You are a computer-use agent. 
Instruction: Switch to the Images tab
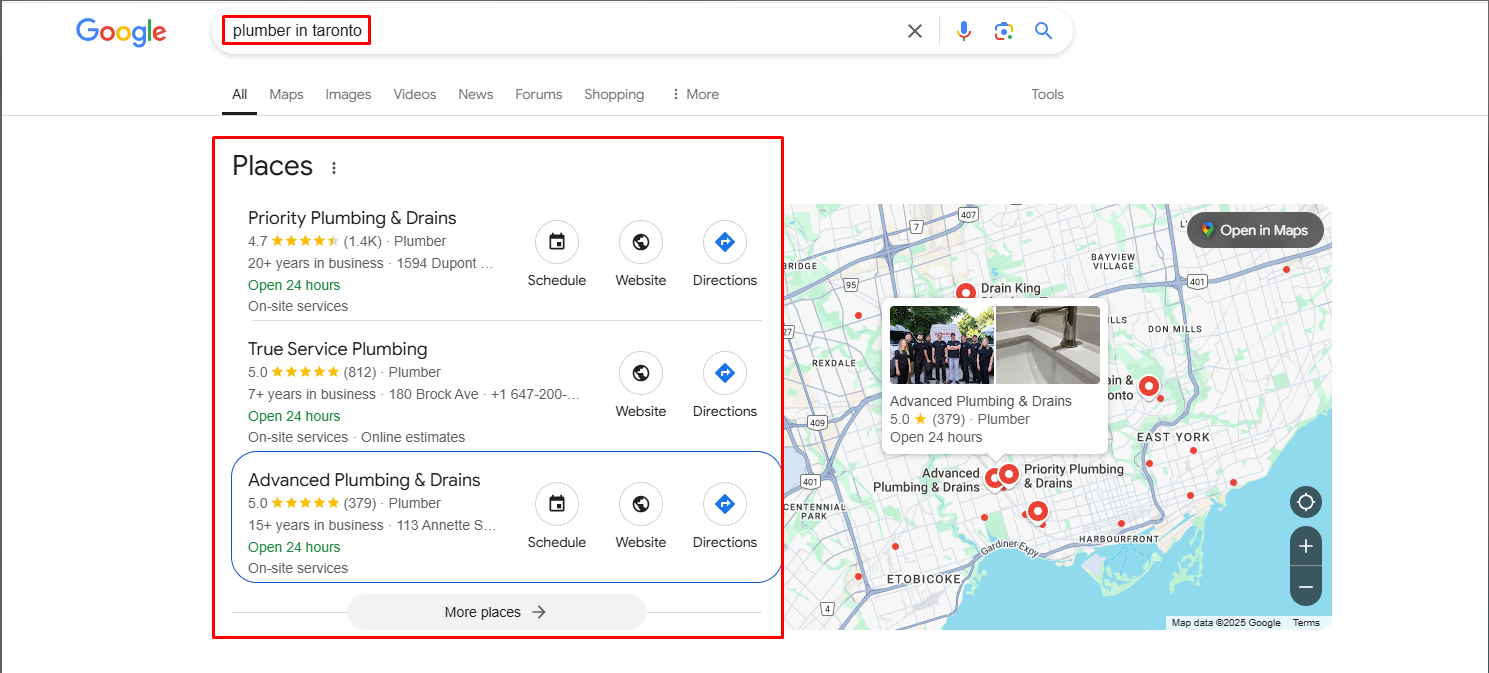pos(348,94)
